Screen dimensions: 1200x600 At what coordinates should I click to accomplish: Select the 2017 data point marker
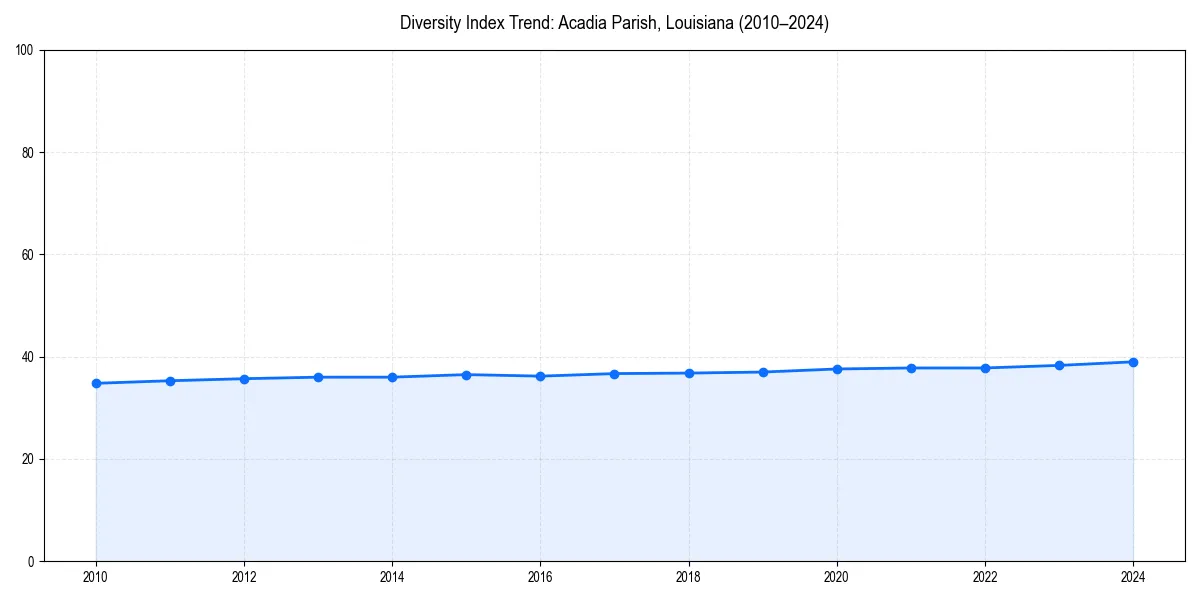pos(614,373)
